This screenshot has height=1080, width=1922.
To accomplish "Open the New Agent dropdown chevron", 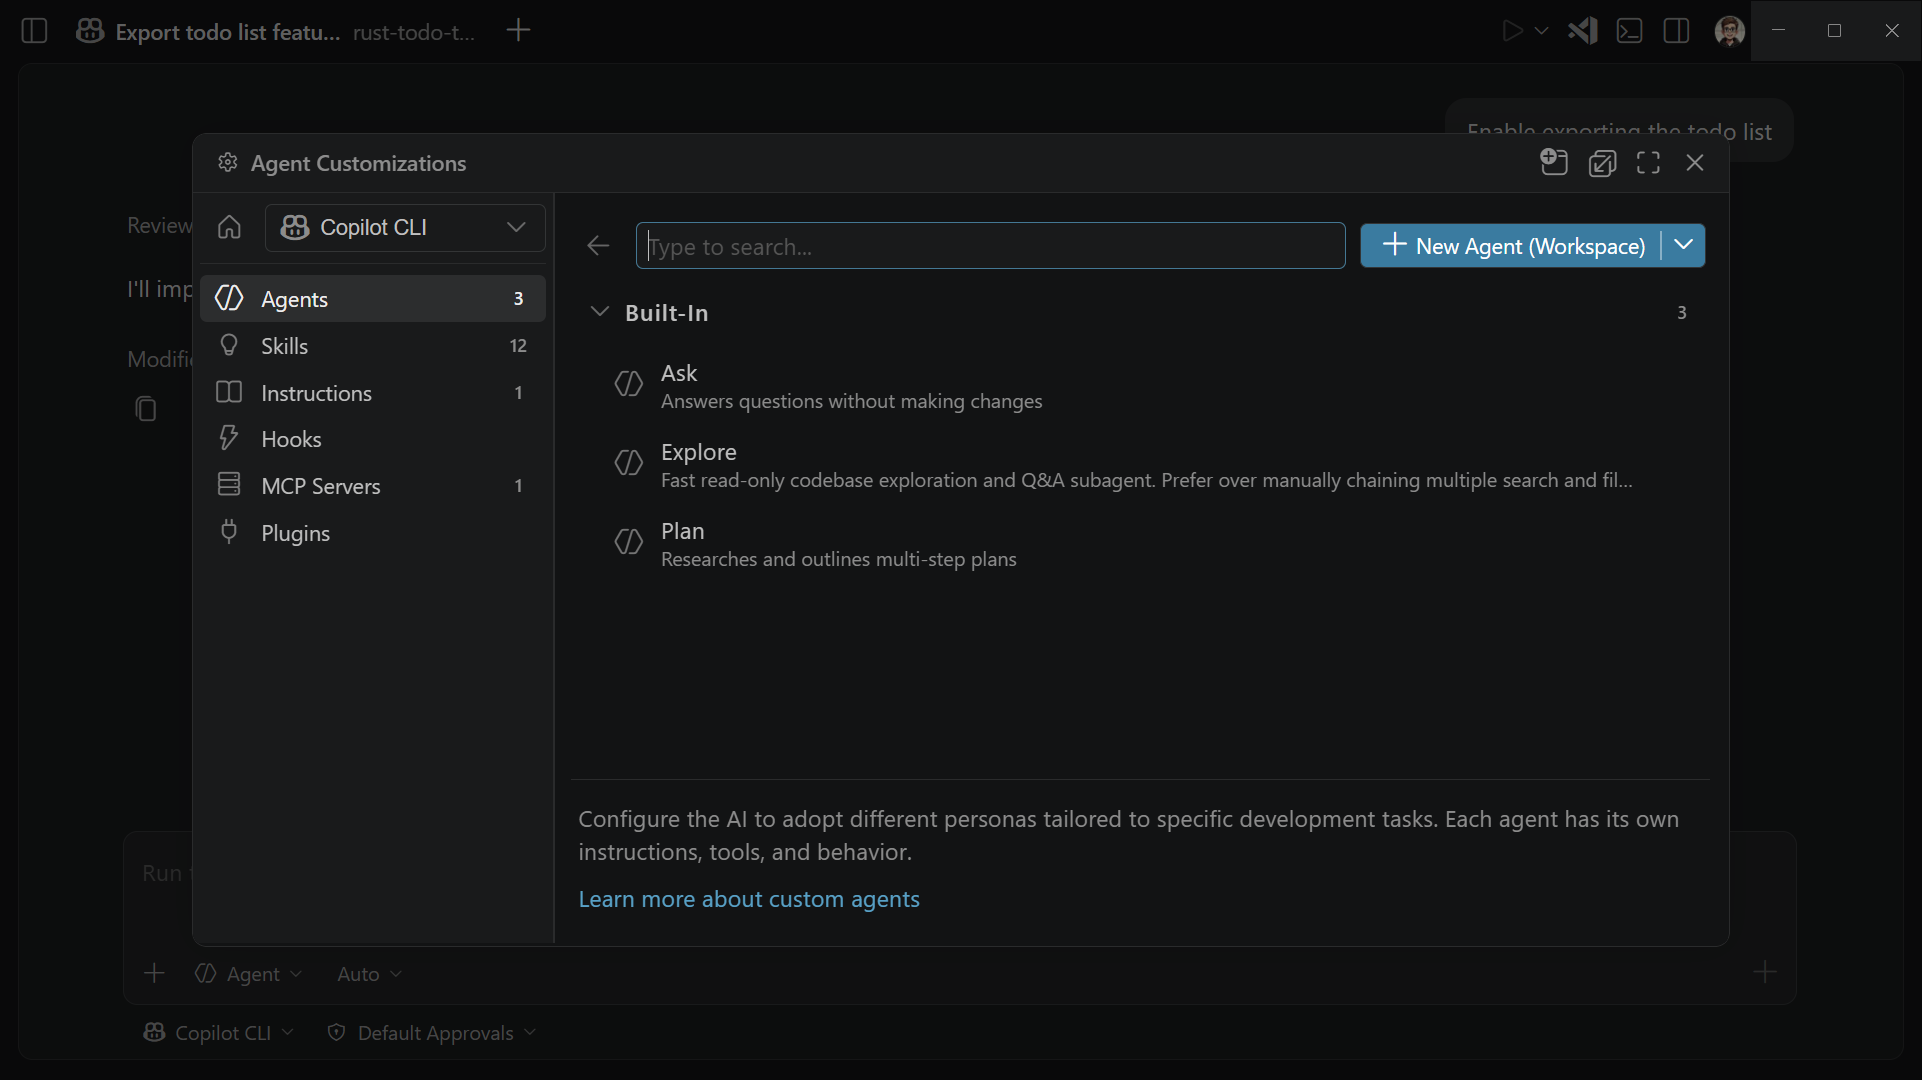I will tap(1684, 245).
